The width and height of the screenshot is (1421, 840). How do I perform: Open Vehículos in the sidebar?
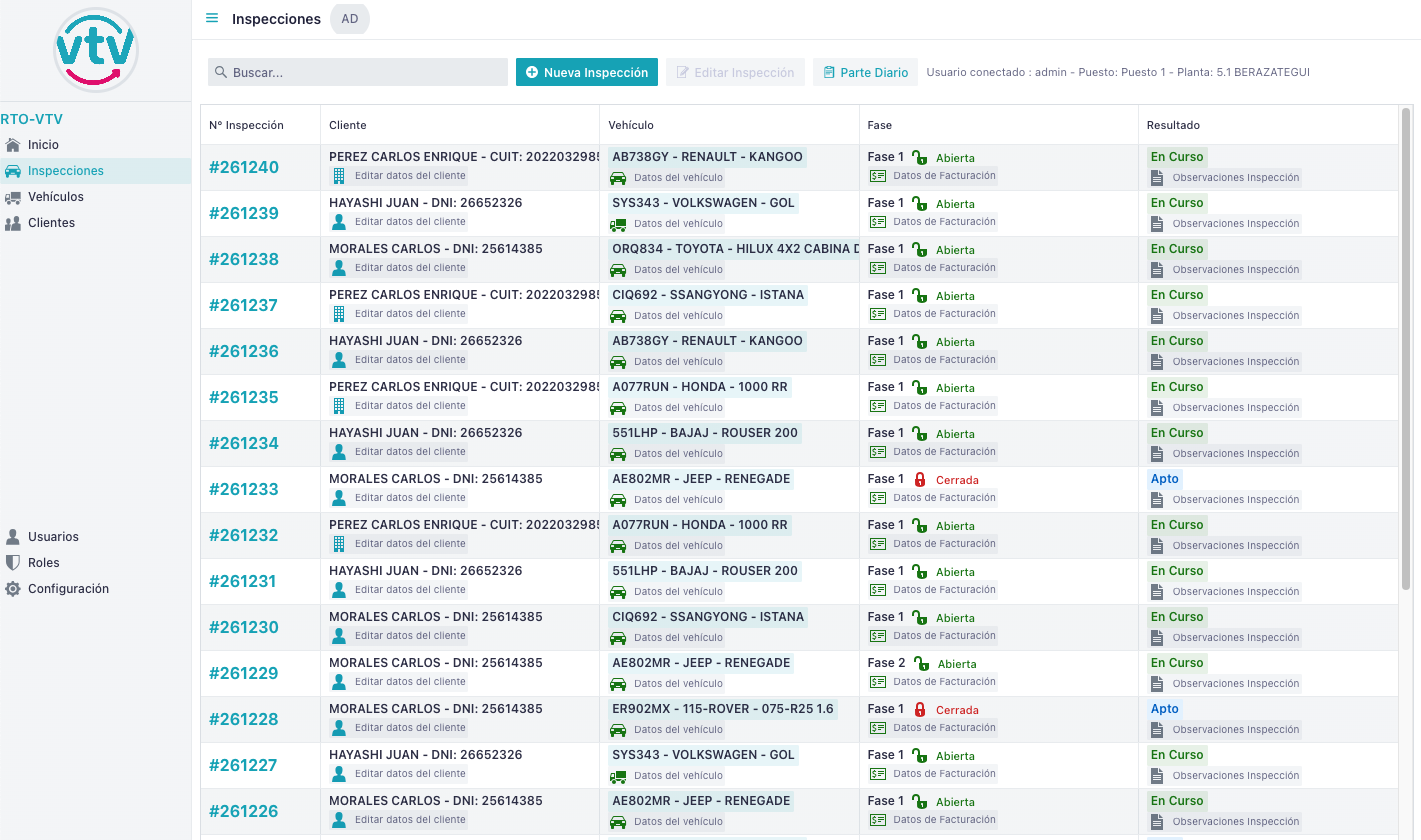click(55, 197)
